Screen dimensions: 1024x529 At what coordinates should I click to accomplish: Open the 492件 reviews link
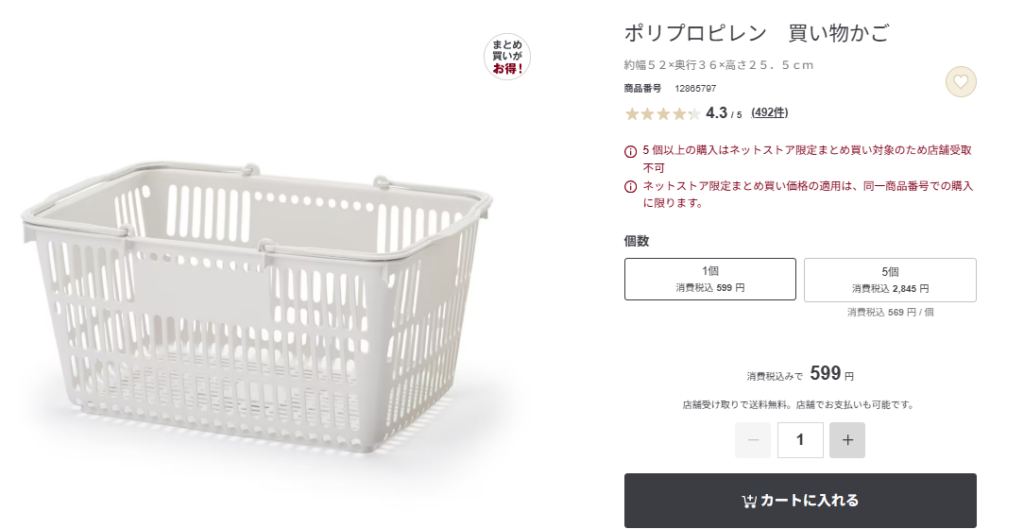[769, 113]
